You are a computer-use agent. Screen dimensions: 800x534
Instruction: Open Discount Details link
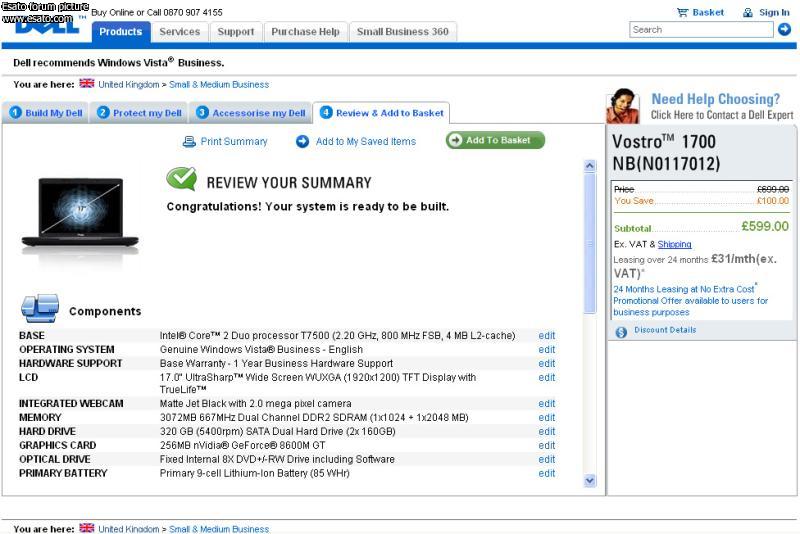(665, 330)
